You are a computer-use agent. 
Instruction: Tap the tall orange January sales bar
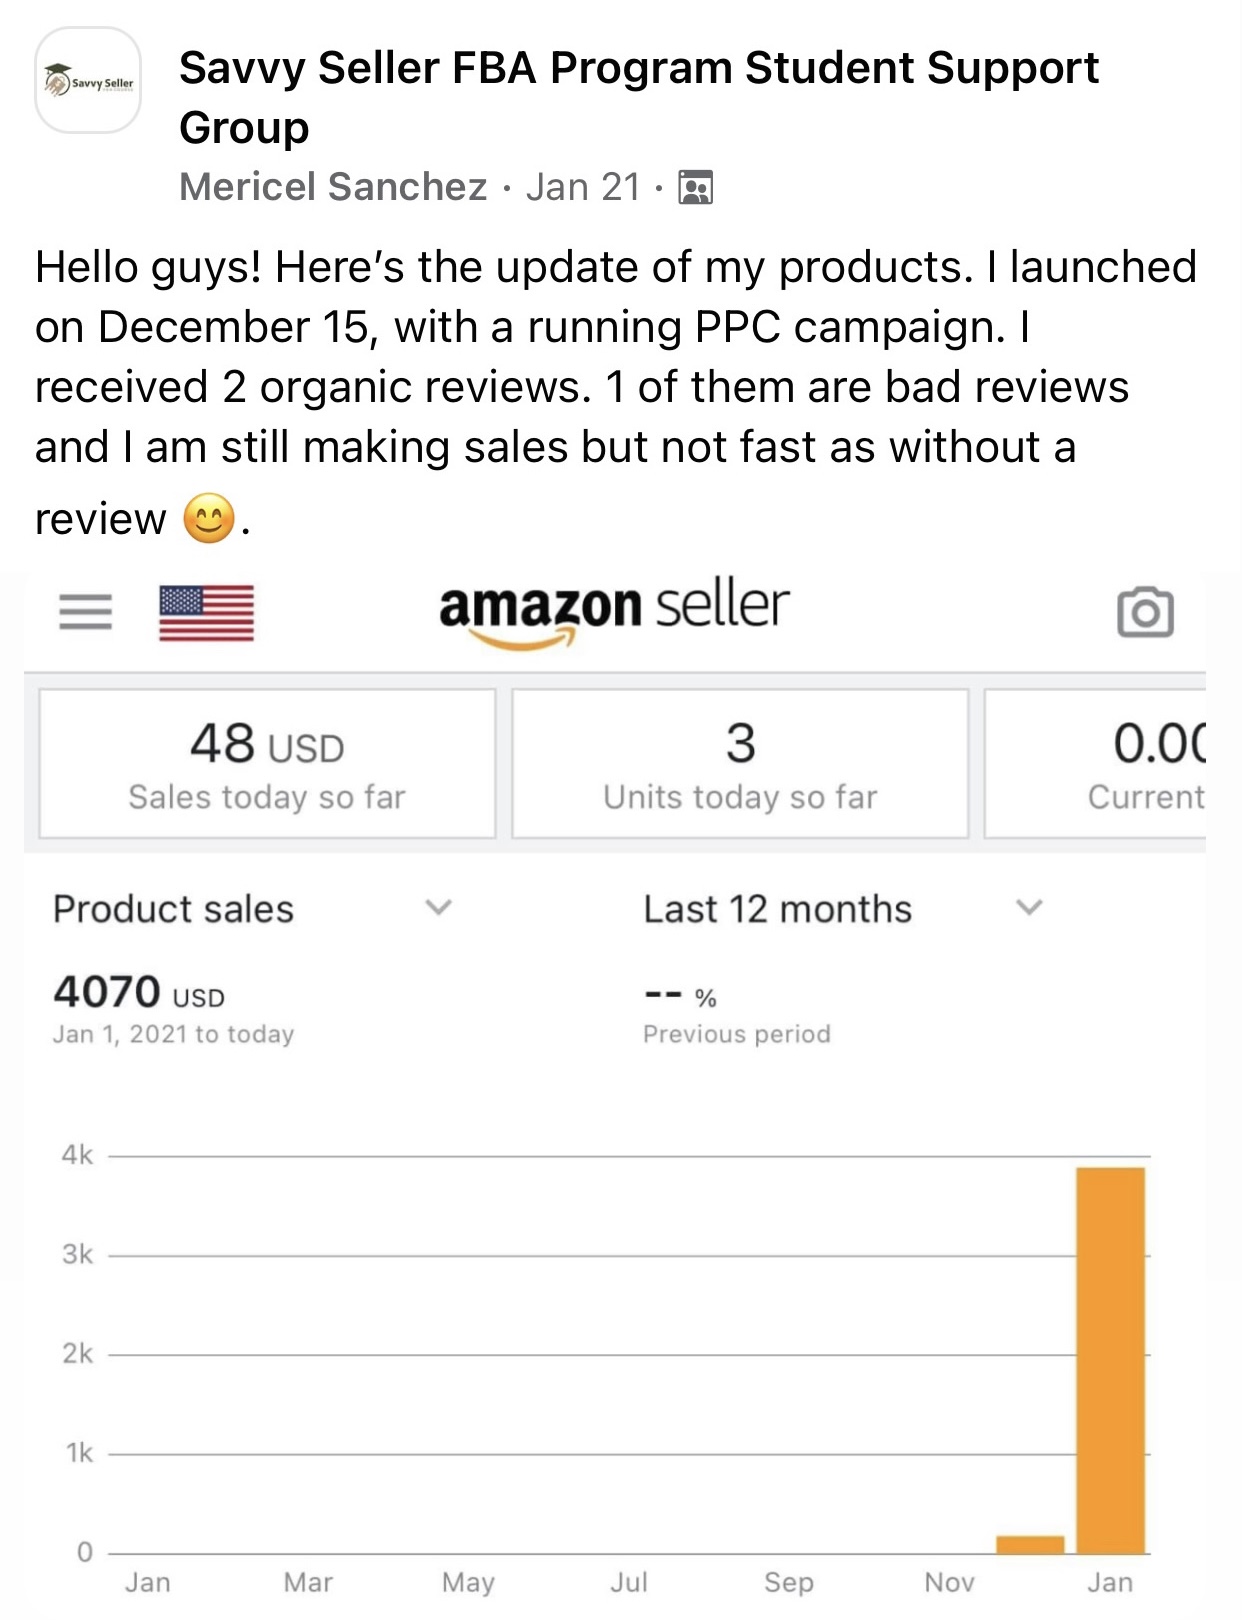[1110, 1360]
